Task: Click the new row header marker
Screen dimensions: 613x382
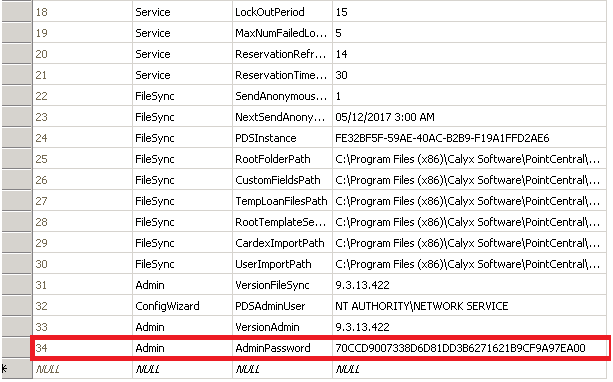Action: pos(16,369)
